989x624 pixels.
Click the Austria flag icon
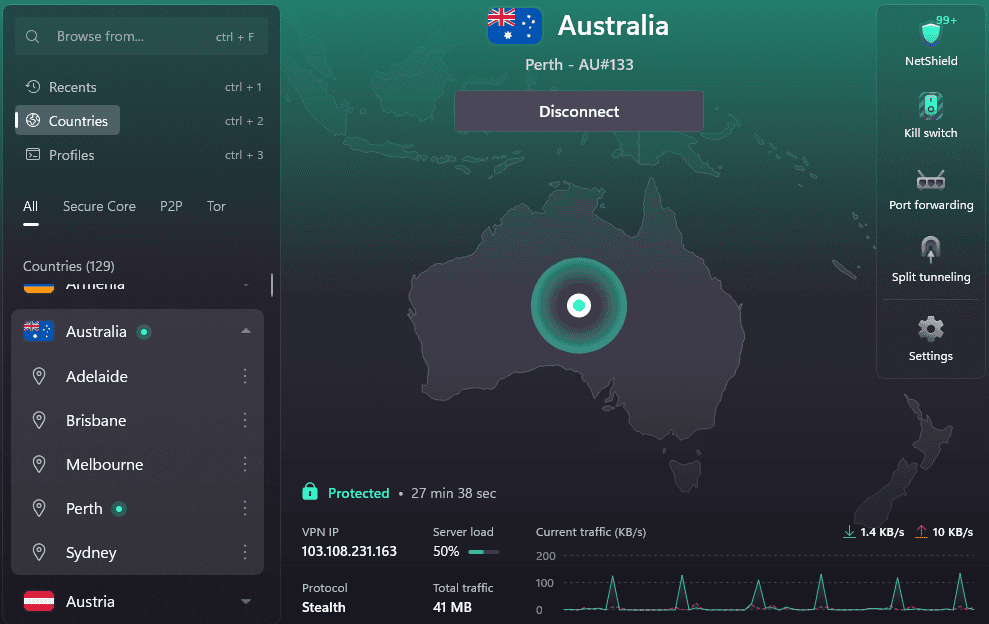[39, 601]
